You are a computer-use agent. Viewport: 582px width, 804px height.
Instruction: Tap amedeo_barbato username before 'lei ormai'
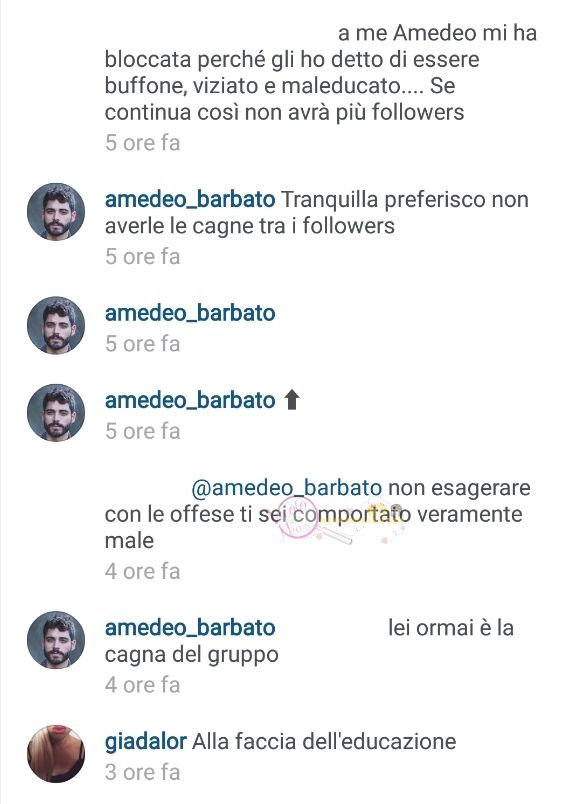190,628
